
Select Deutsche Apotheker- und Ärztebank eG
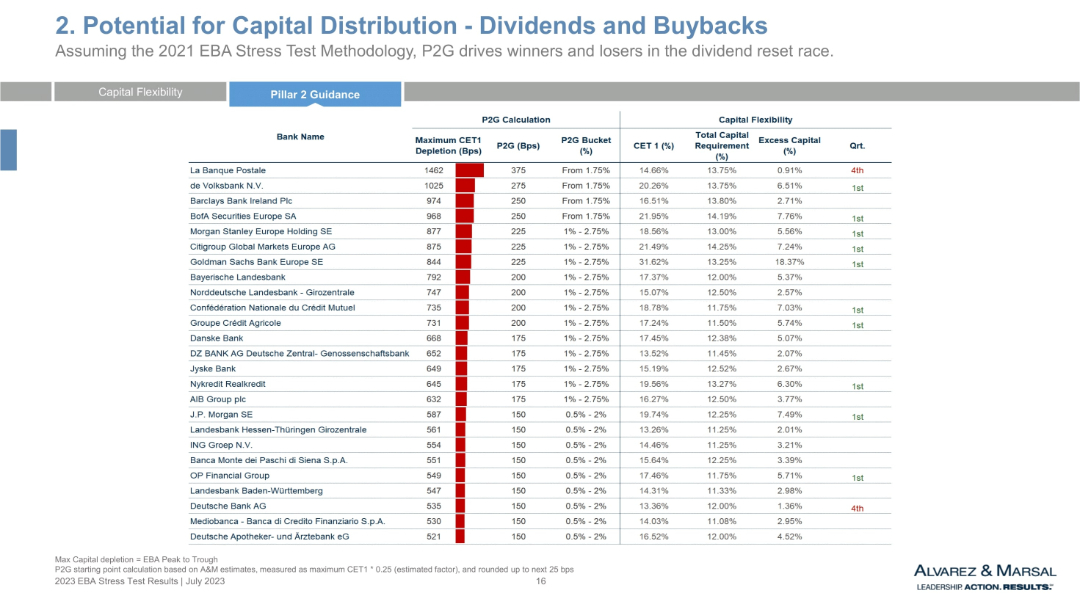click(269, 536)
